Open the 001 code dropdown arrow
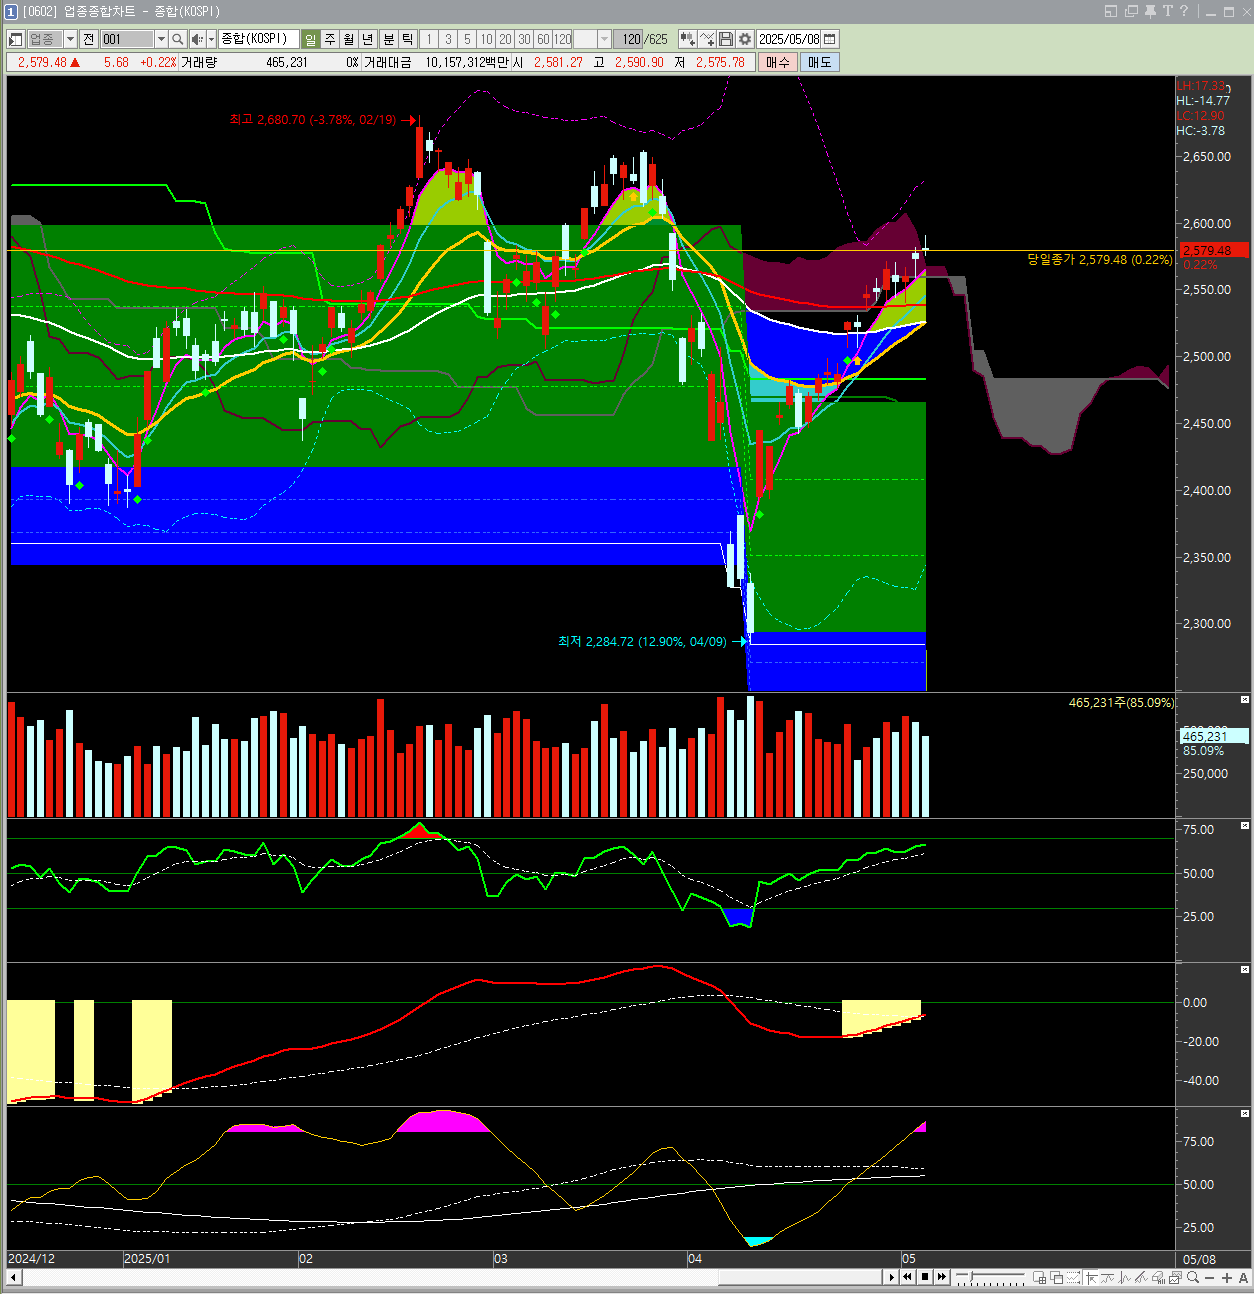The width and height of the screenshot is (1254, 1294). point(161,39)
